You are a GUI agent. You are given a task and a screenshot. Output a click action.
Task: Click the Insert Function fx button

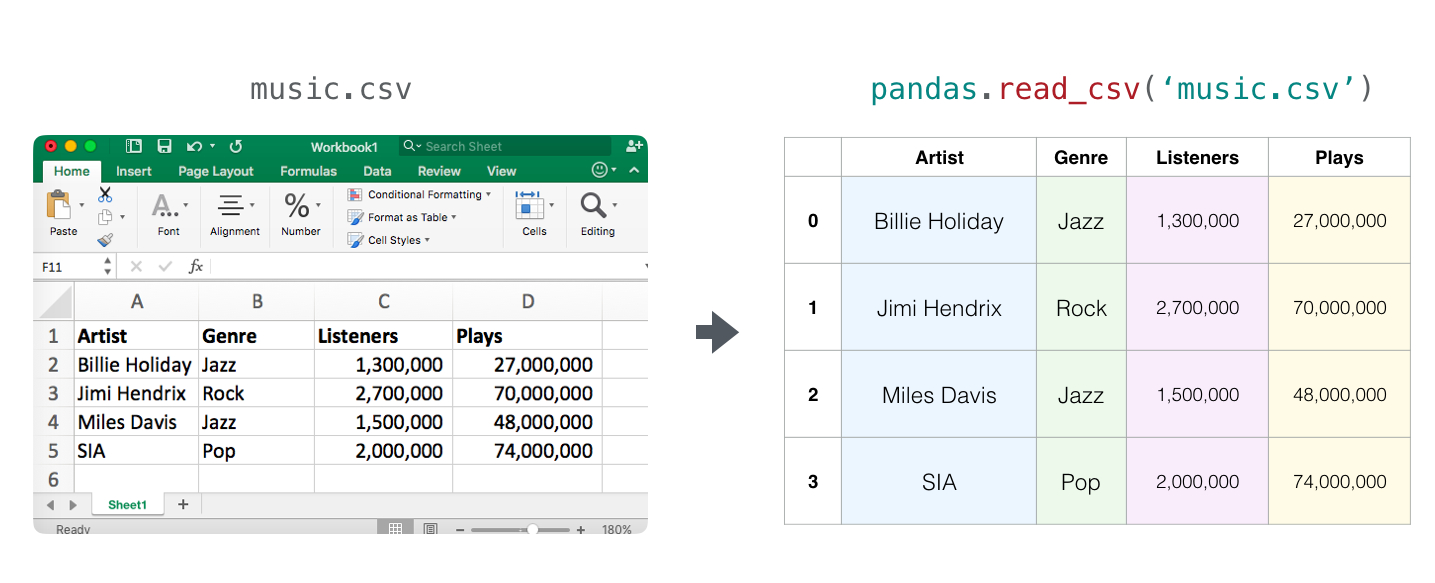tap(196, 266)
